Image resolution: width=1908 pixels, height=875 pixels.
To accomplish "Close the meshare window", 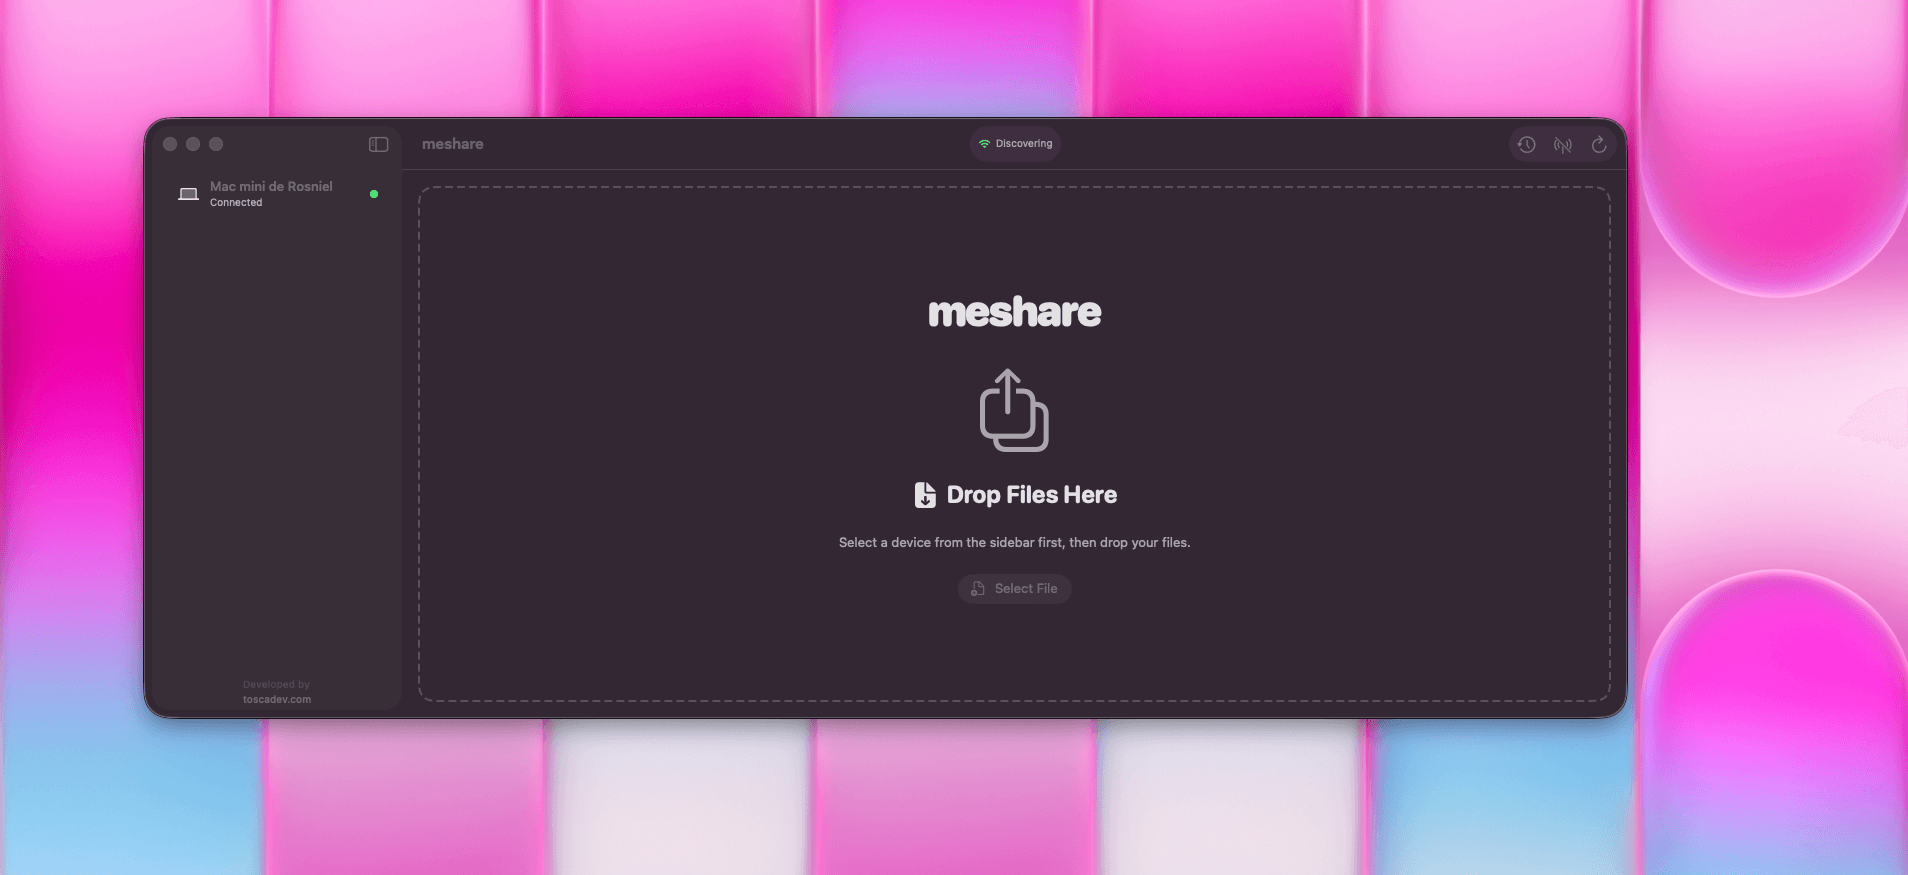I will (x=170, y=144).
